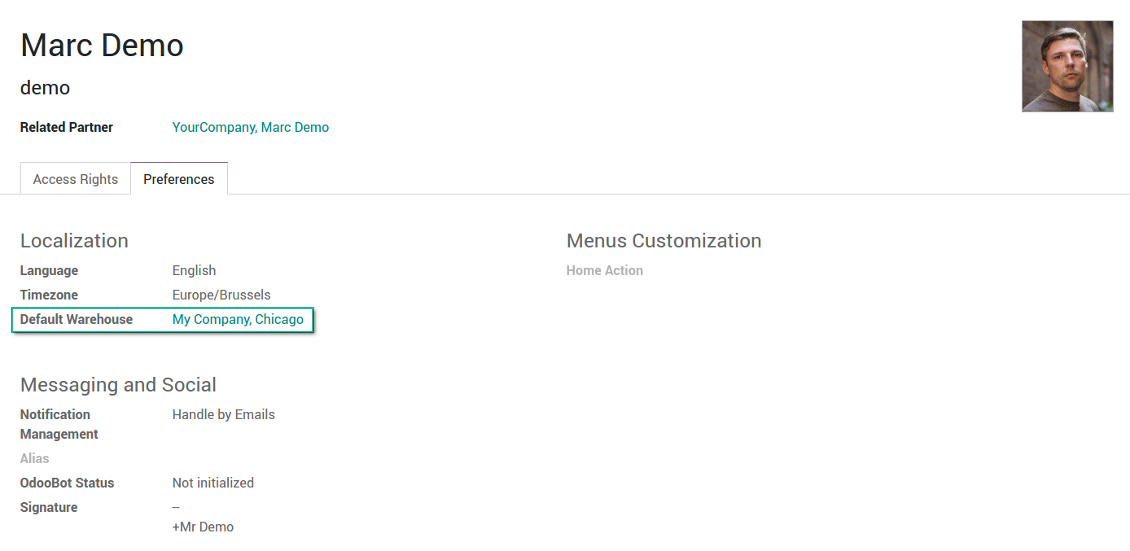Click the Europe/Brussels timezone value
1130x551 pixels.
pos(221,295)
